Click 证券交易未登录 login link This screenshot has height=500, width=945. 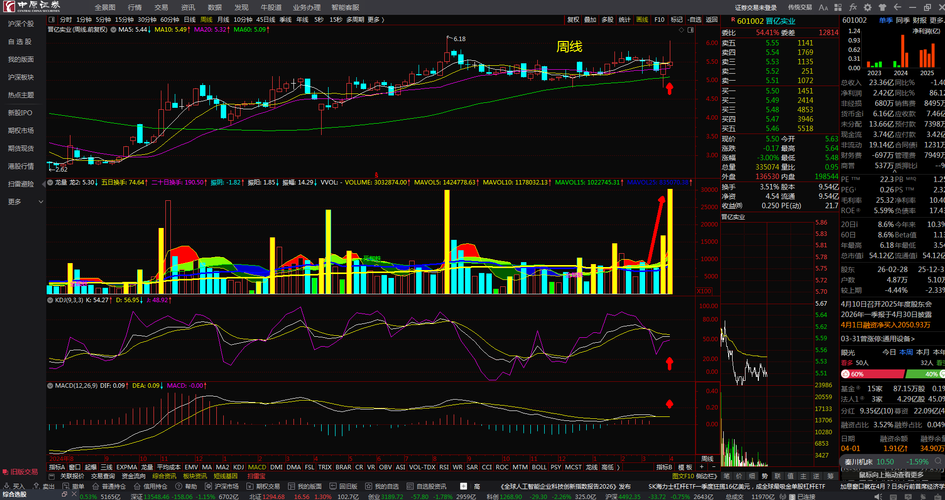point(756,7)
